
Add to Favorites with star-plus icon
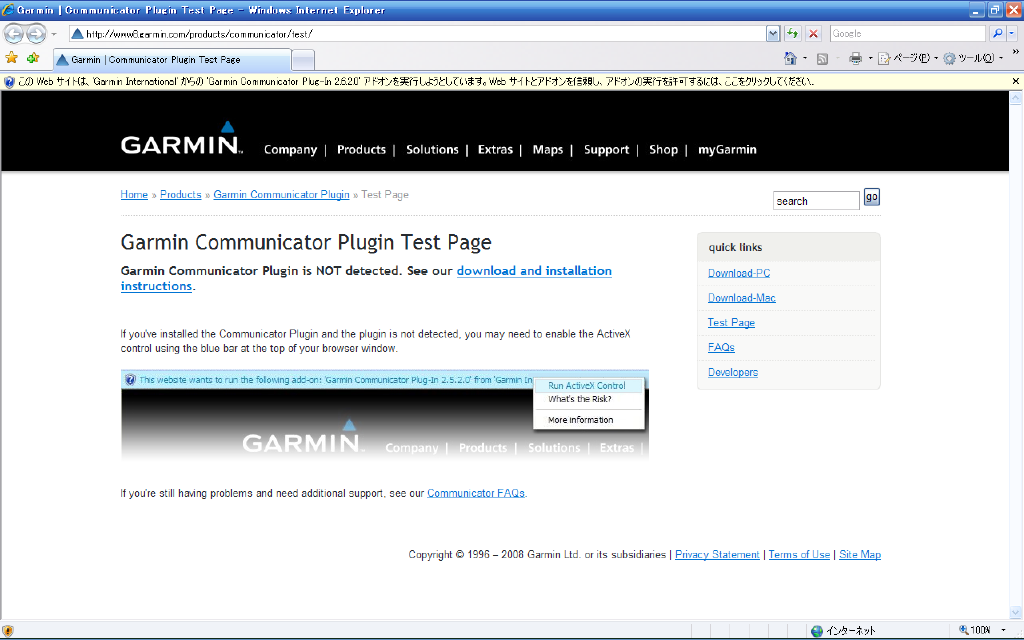[x=33, y=58]
